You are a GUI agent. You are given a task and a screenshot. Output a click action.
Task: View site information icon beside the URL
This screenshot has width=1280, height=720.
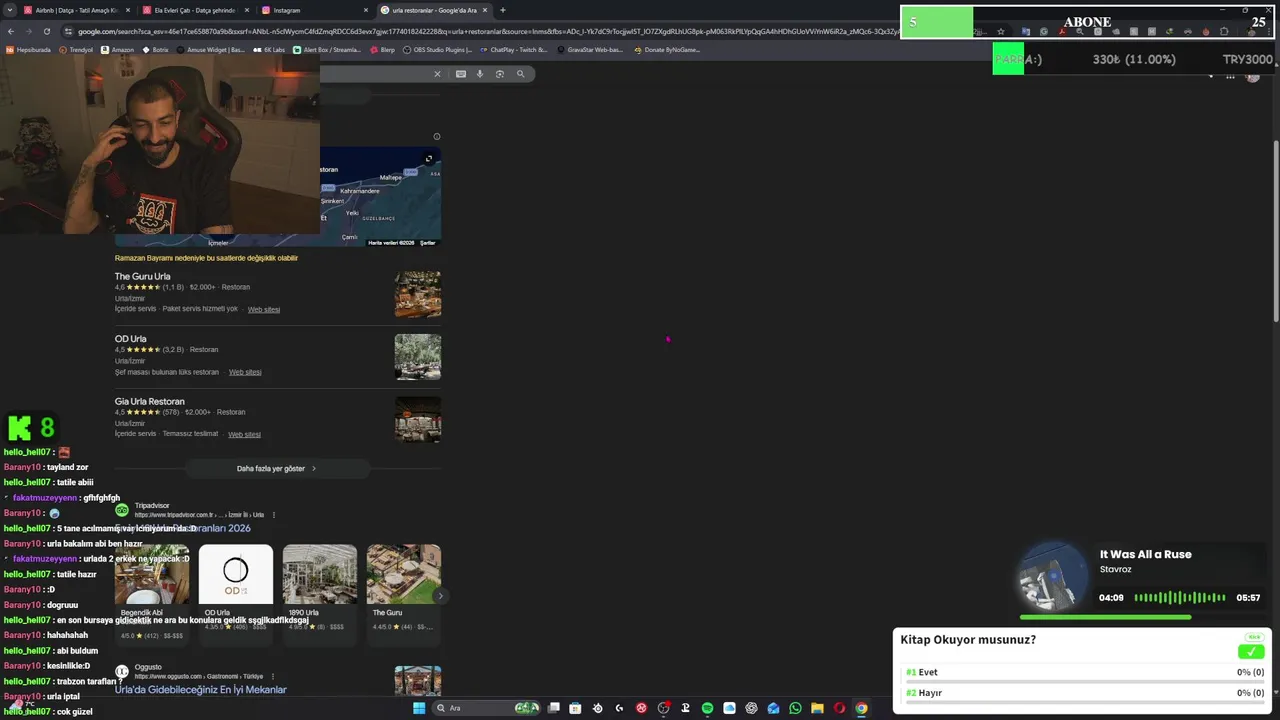click(x=68, y=31)
